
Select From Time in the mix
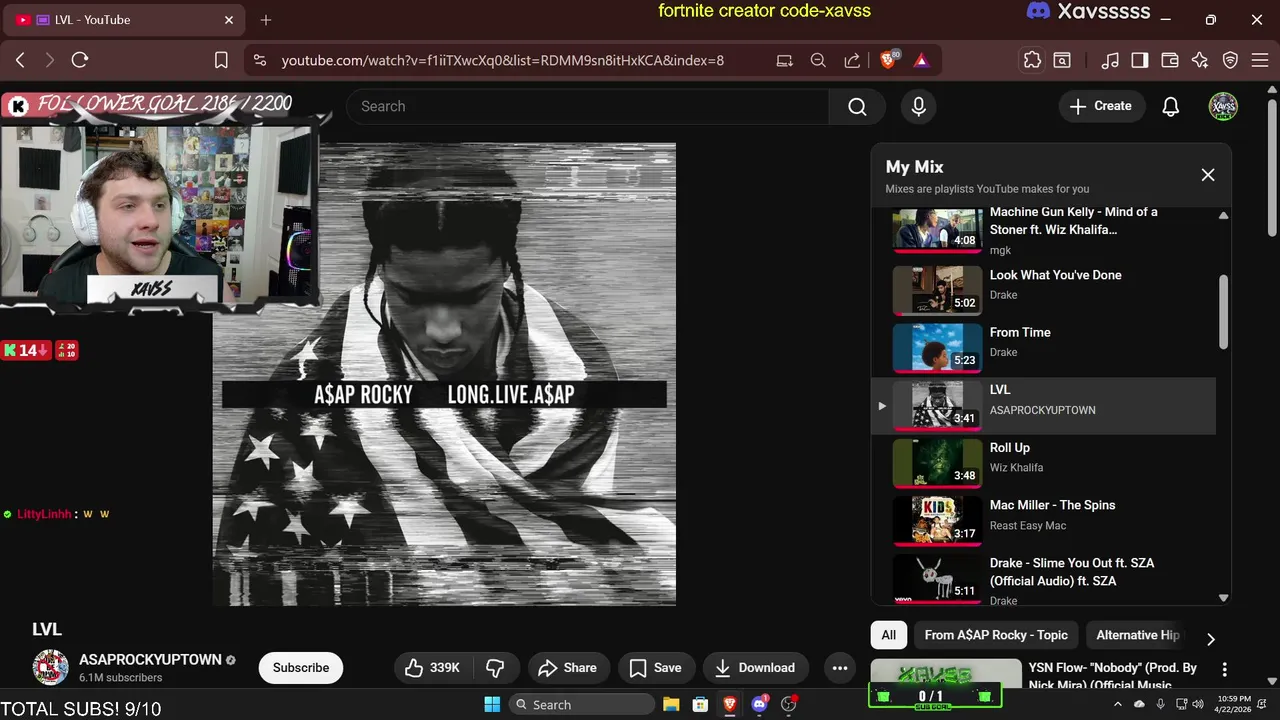1043,347
